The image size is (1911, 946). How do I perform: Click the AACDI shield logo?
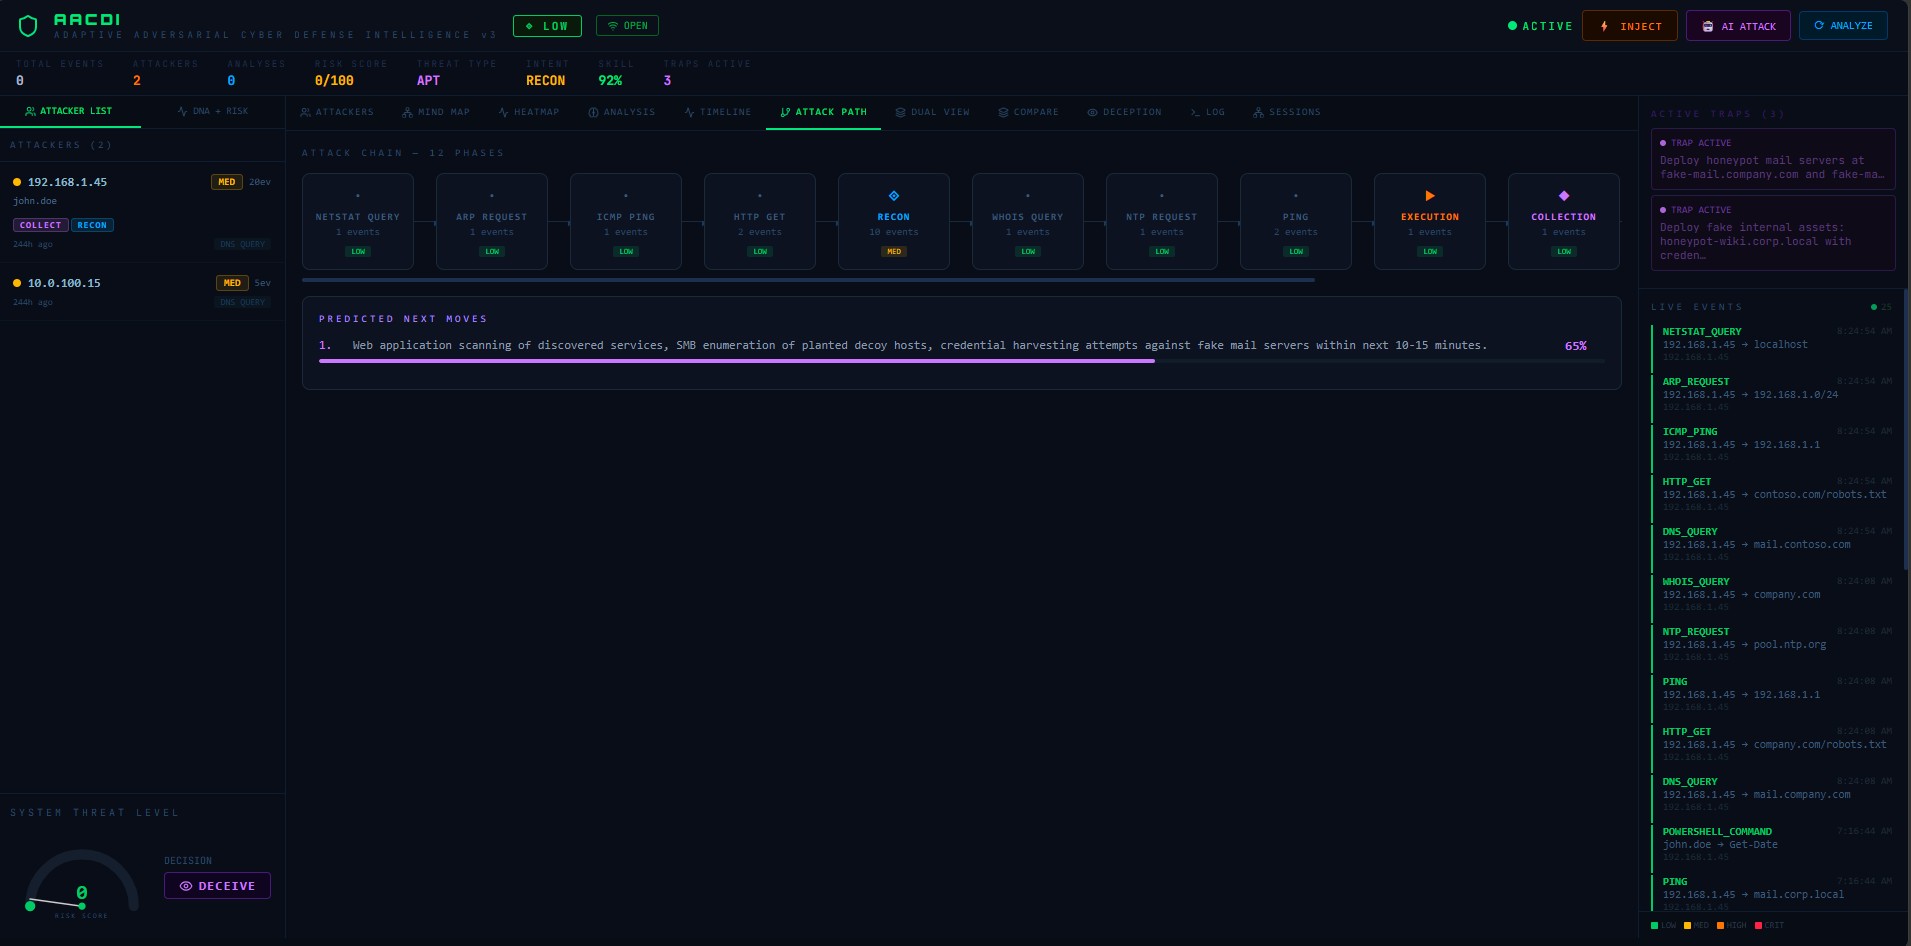pos(28,26)
